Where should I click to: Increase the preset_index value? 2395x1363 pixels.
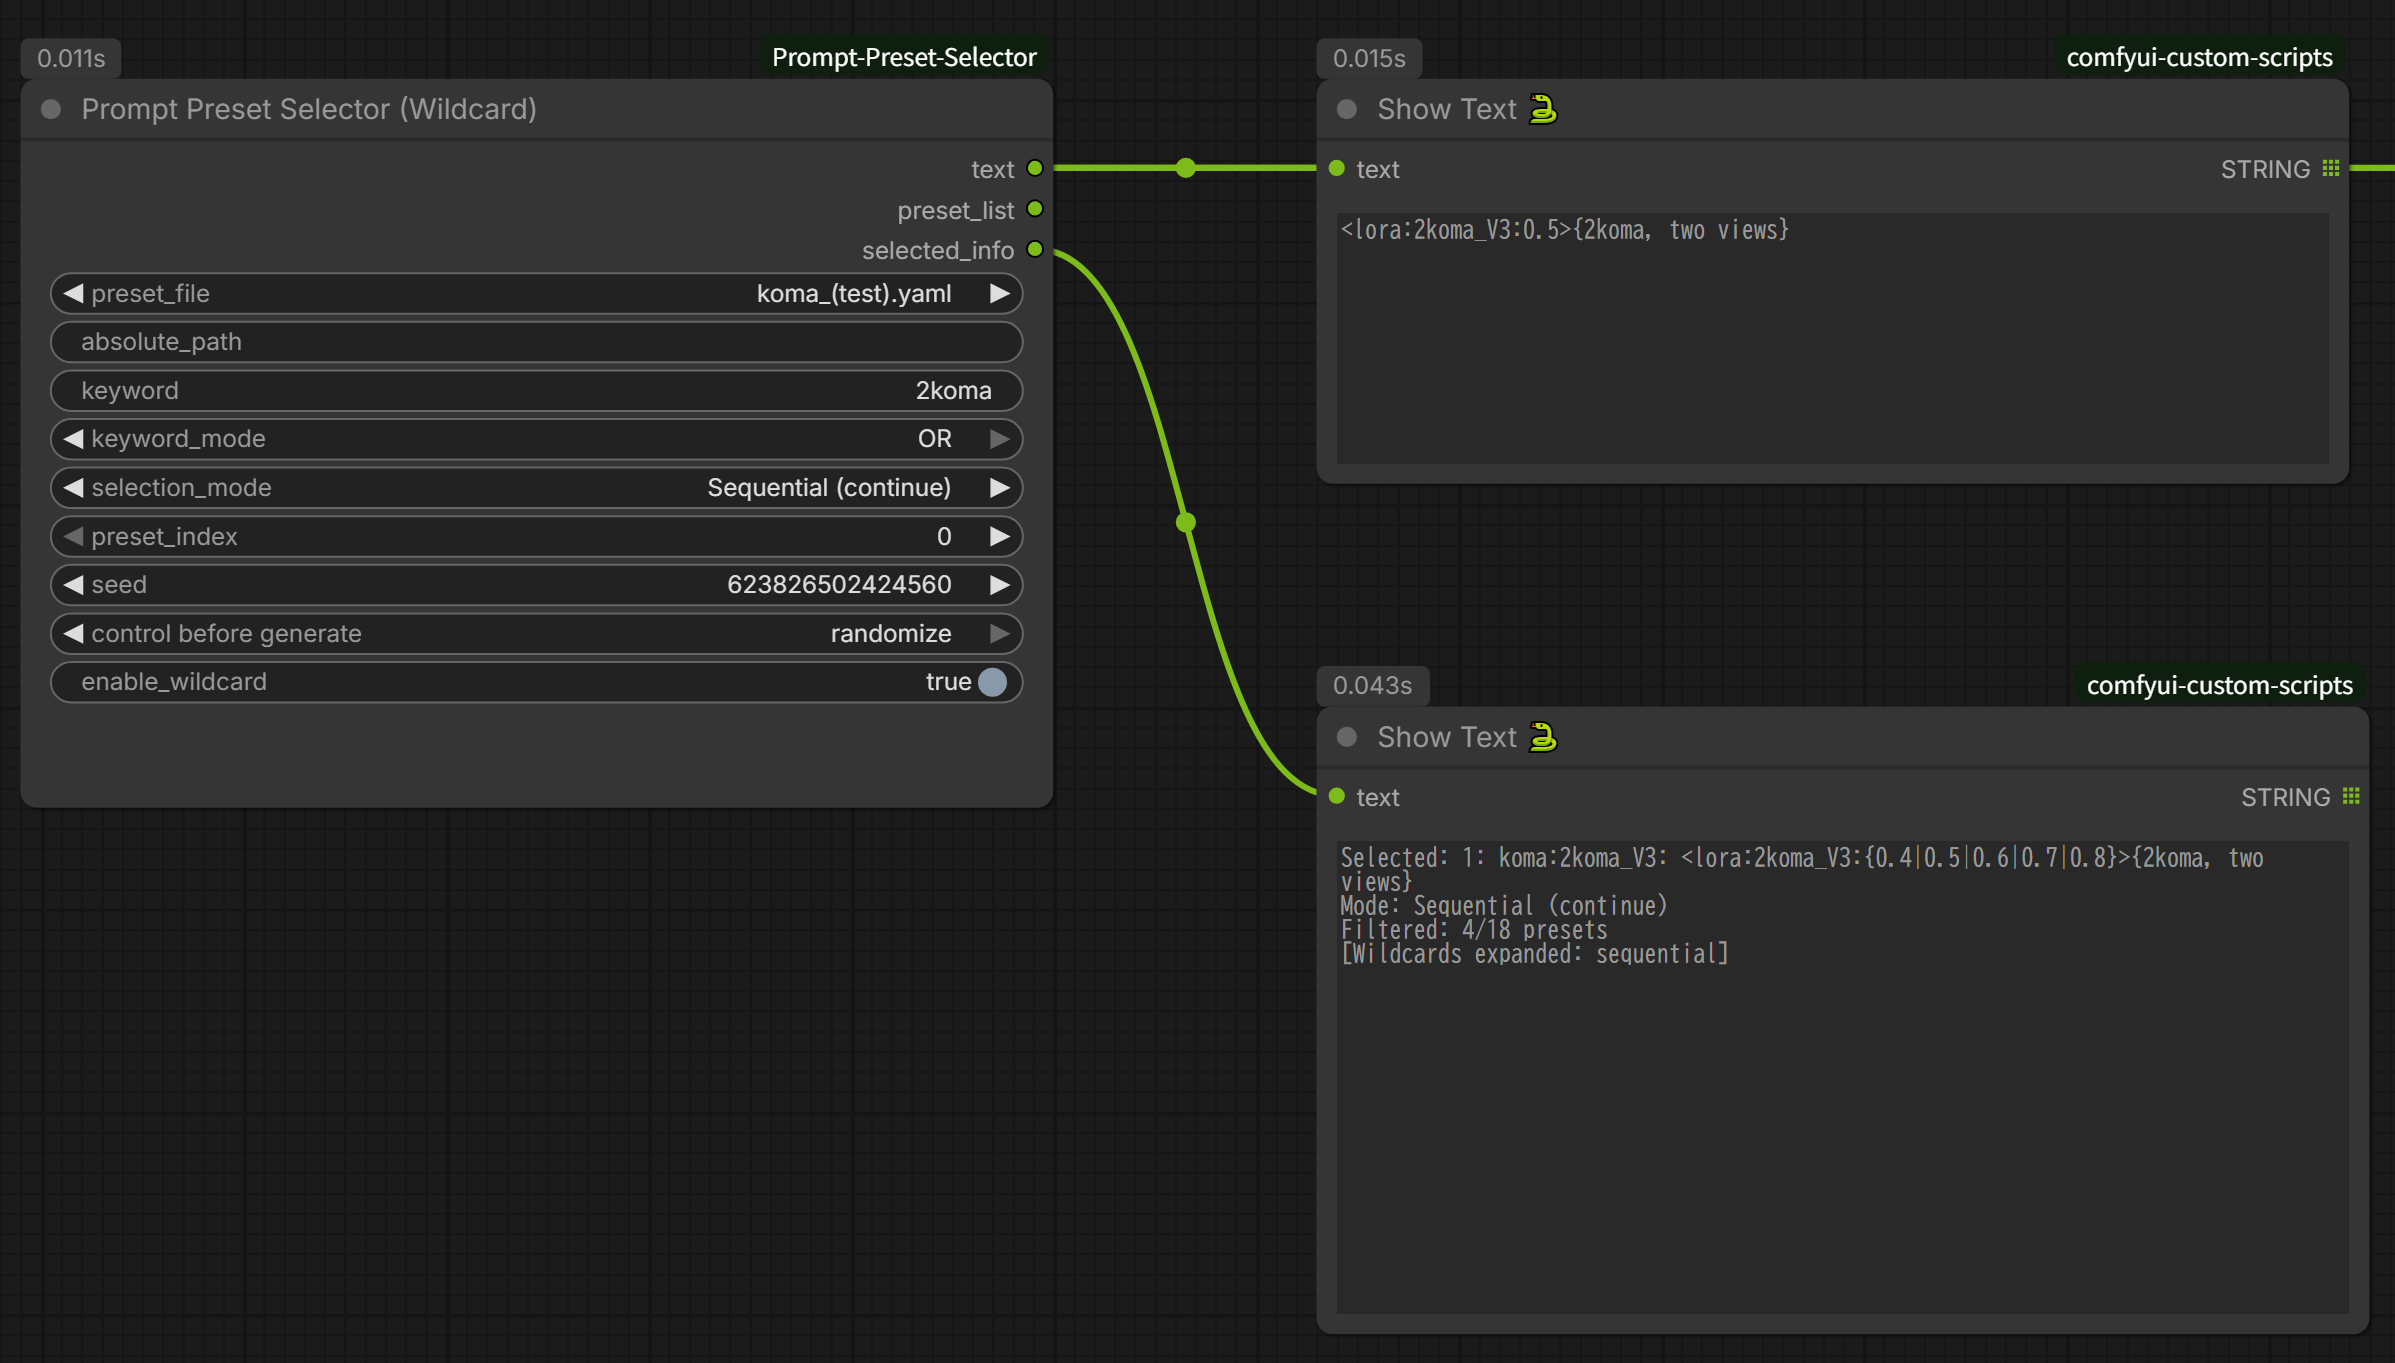999,536
